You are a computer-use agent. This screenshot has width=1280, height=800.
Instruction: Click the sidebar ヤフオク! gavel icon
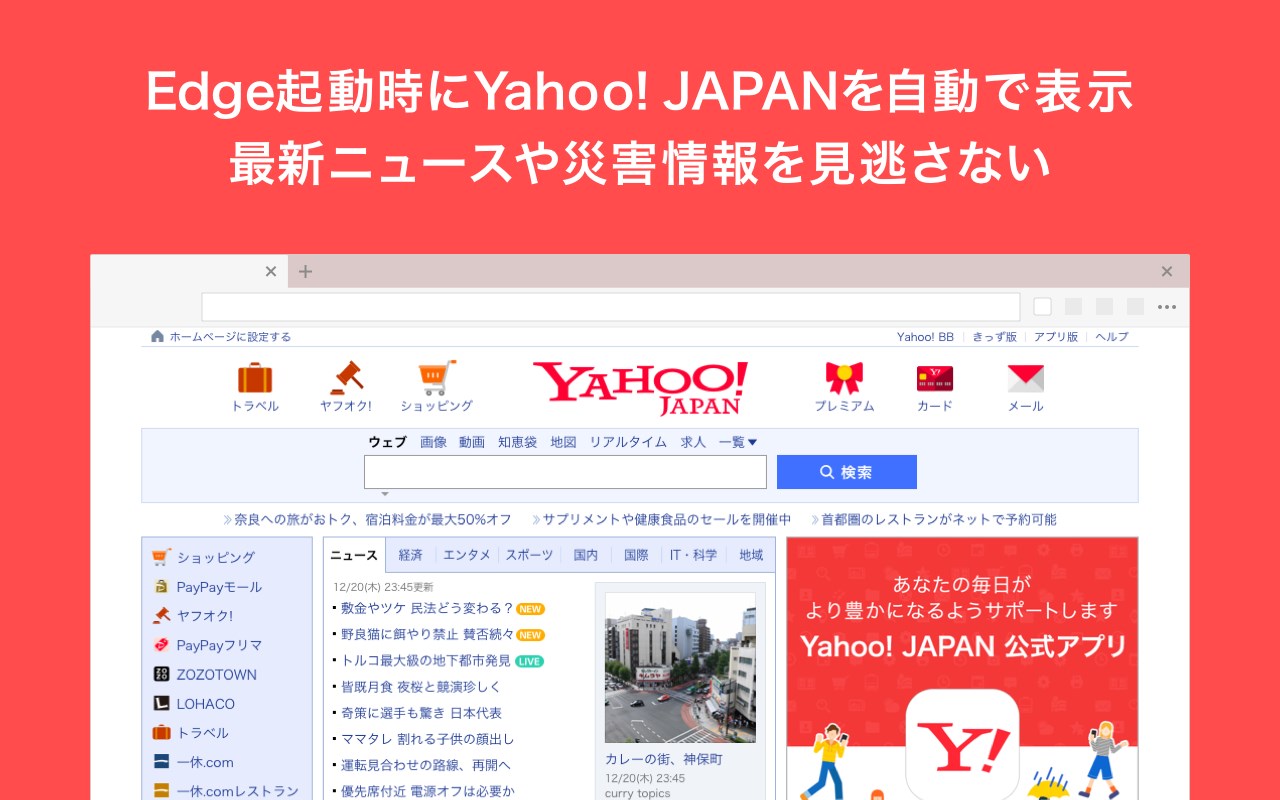tap(161, 616)
